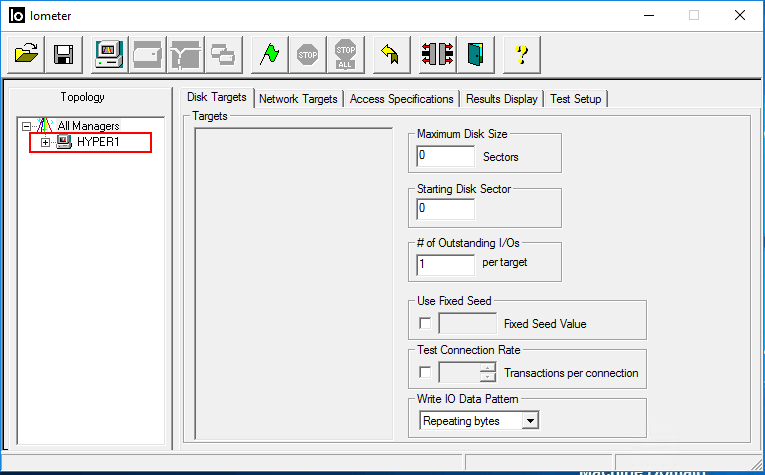Open test configuration file icon
765x475 pixels.
point(26,54)
